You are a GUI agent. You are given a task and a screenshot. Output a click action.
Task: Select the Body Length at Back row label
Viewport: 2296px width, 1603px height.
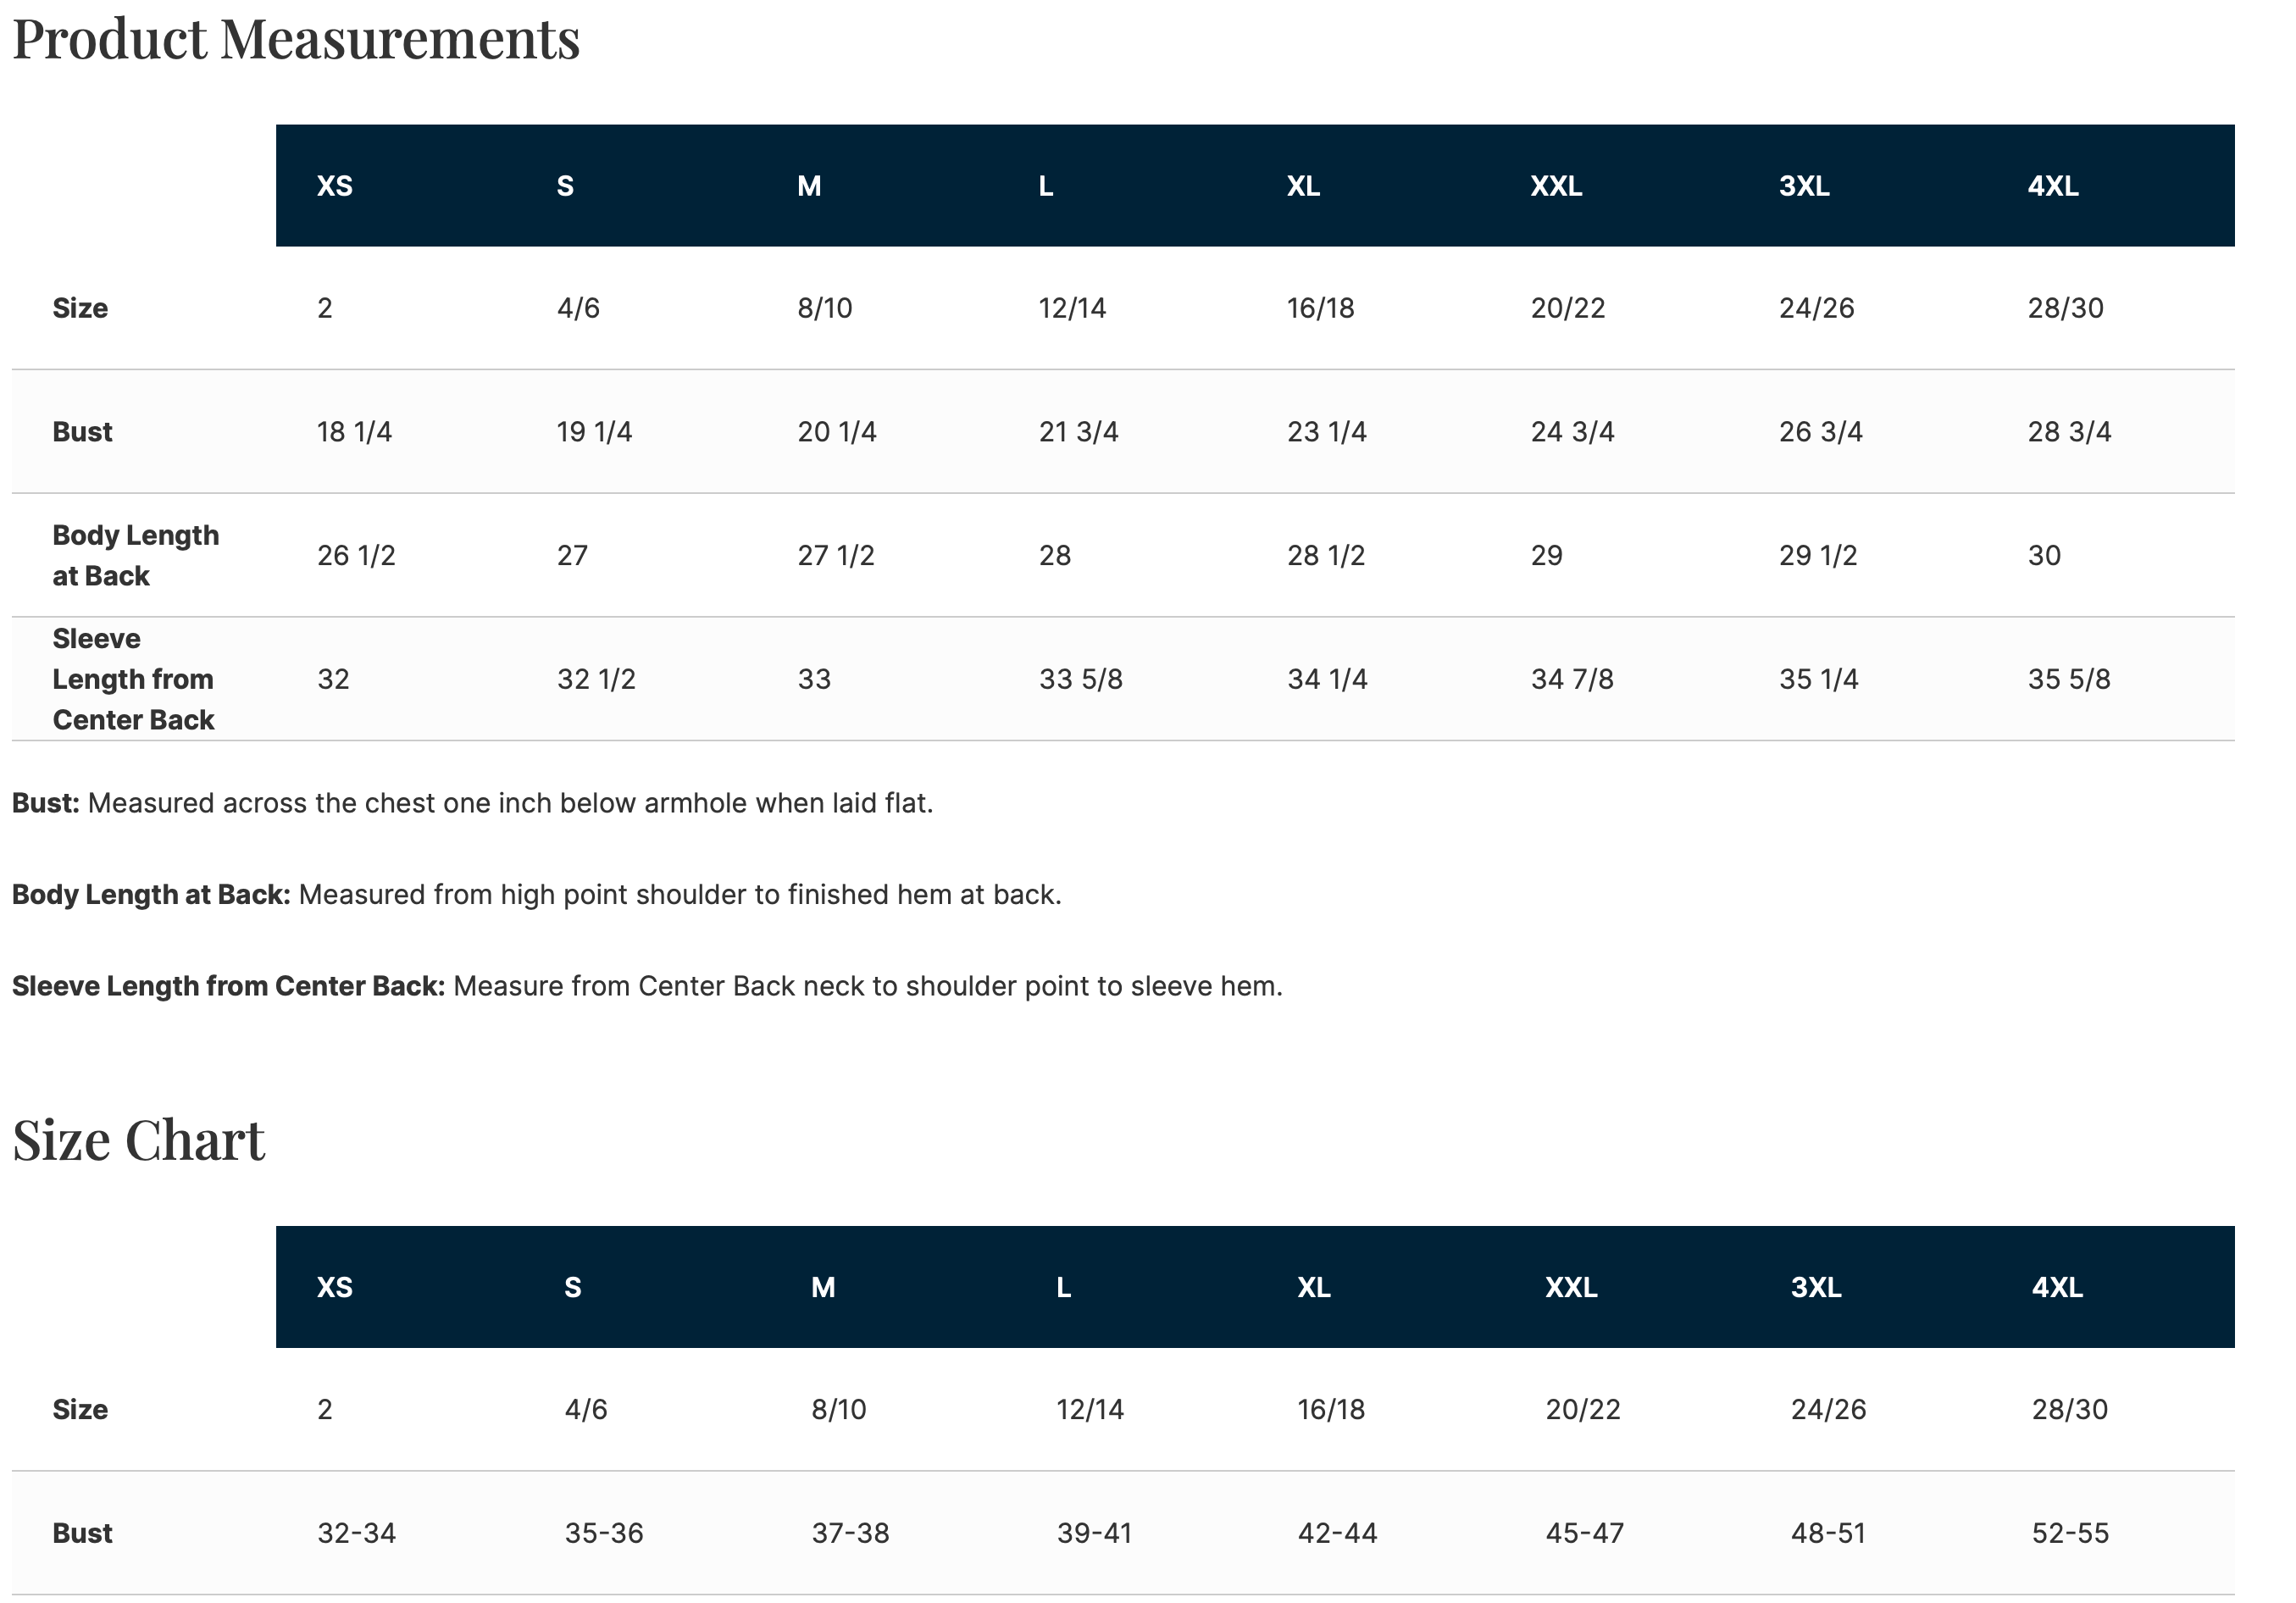[x=136, y=555]
